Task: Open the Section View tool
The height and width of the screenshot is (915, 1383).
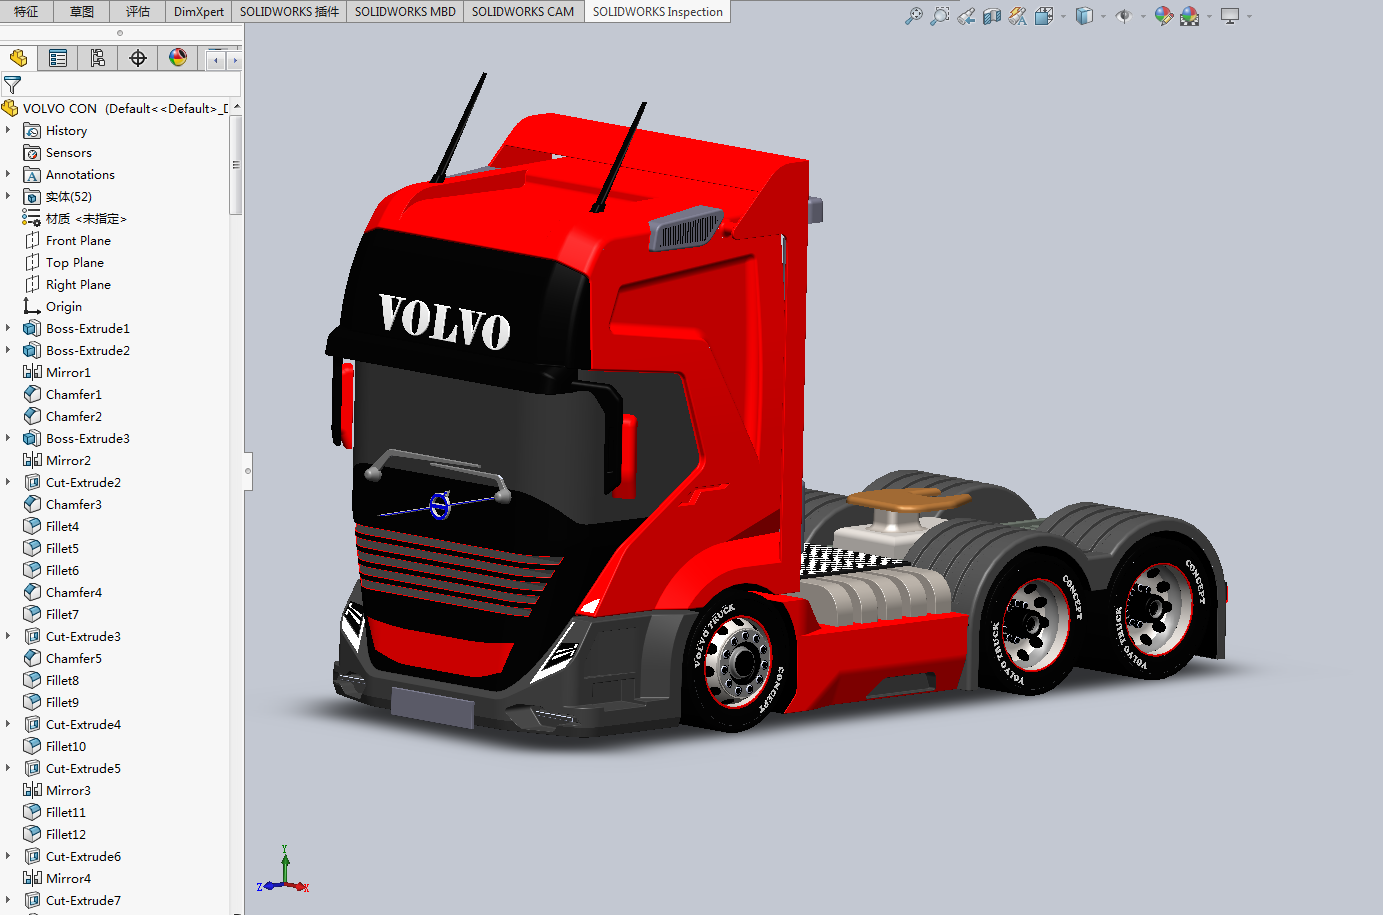Action: coord(992,16)
